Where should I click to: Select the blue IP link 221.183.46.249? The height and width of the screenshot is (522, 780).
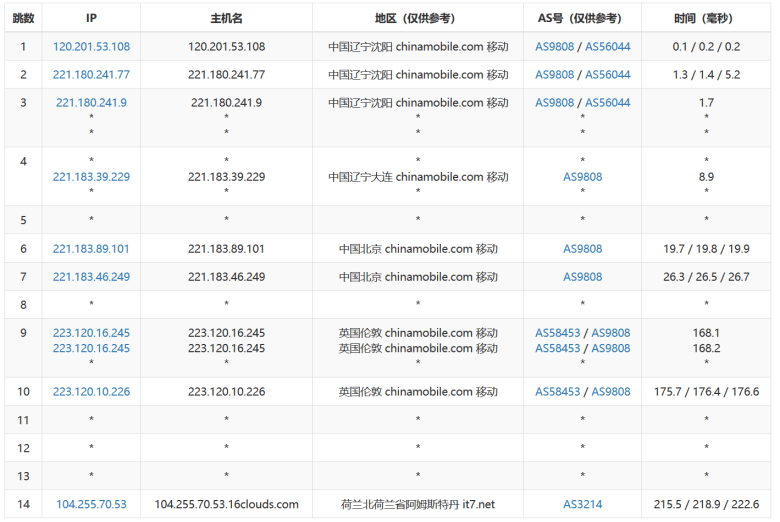(91, 276)
